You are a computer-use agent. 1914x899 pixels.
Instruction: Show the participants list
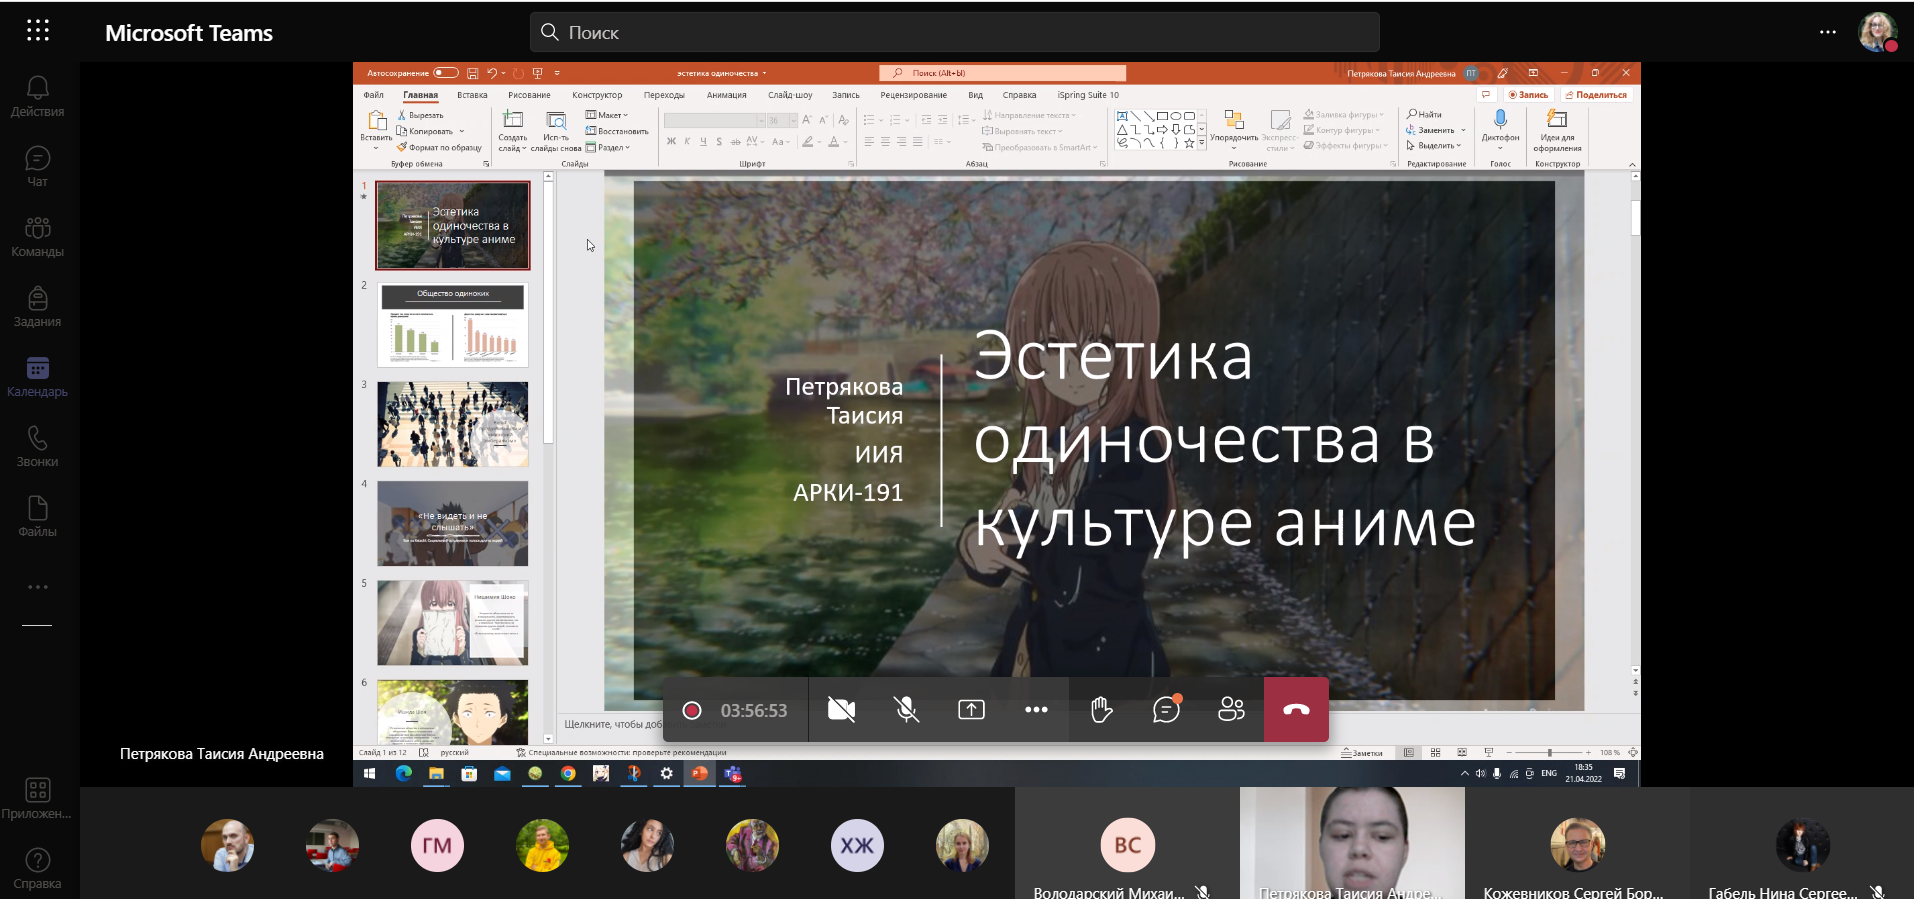(x=1231, y=710)
